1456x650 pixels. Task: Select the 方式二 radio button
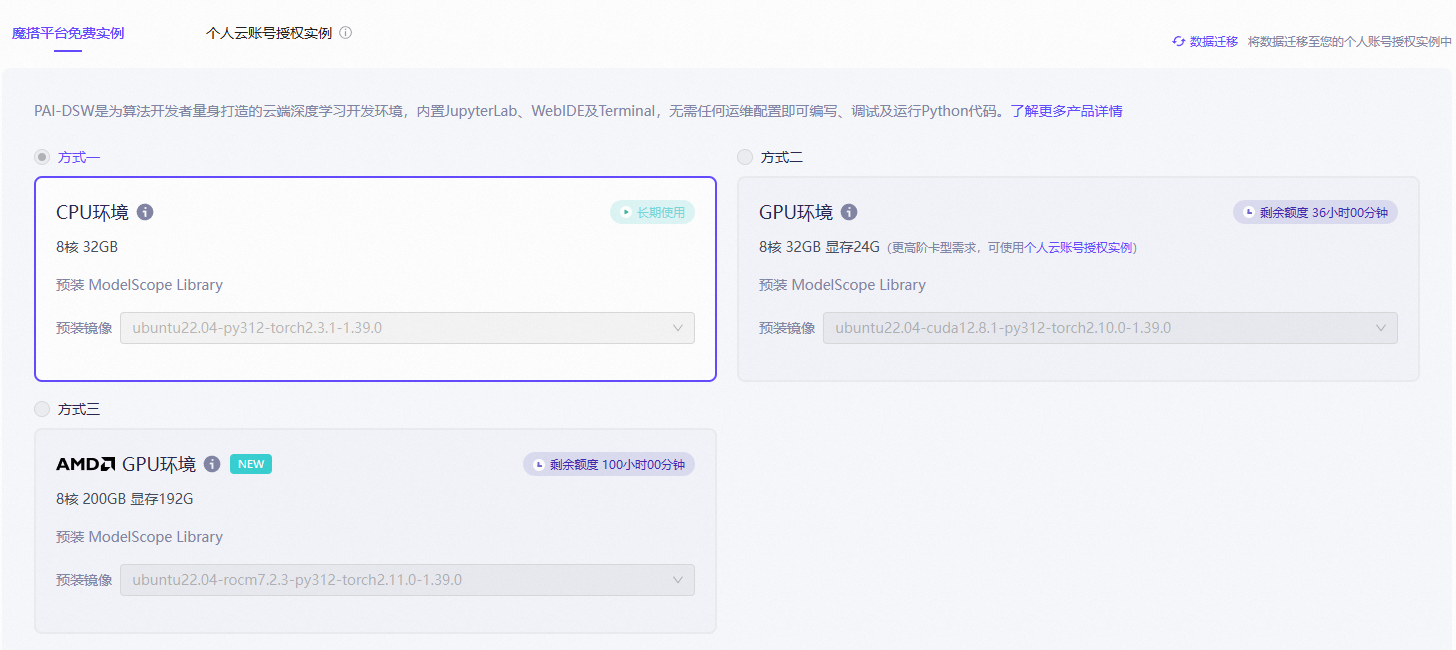click(745, 157)
